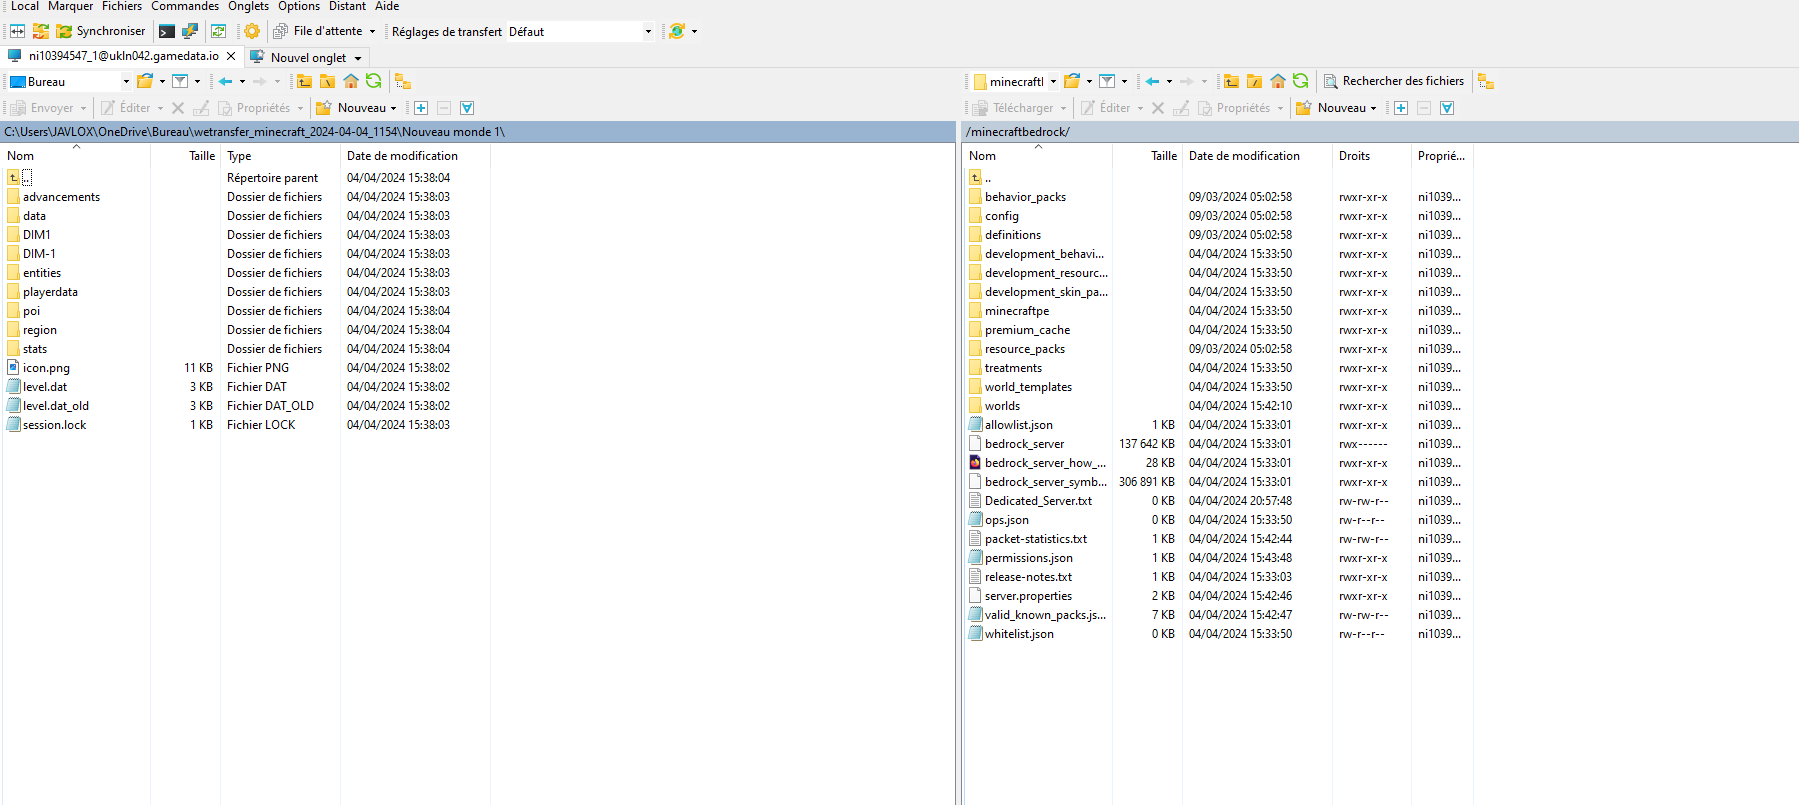Image resolution: width=1799 pixels, height=805 pixels.
Task: Expand local panel Nouveau dropdown arrow
Action: click(x=393, y=108)
